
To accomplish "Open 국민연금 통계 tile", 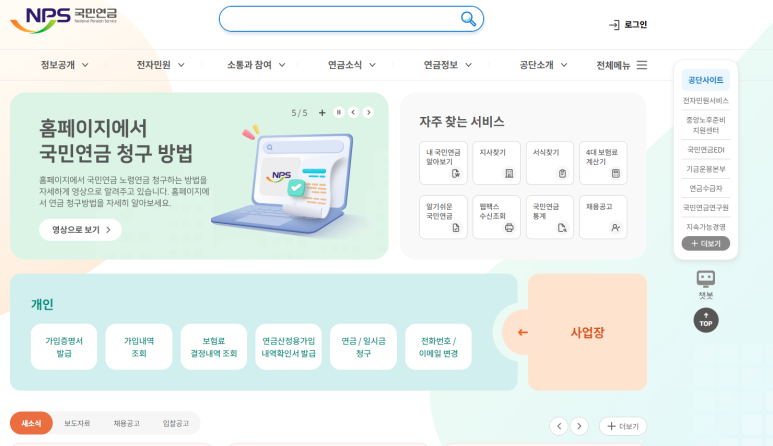I will (550, 217).
